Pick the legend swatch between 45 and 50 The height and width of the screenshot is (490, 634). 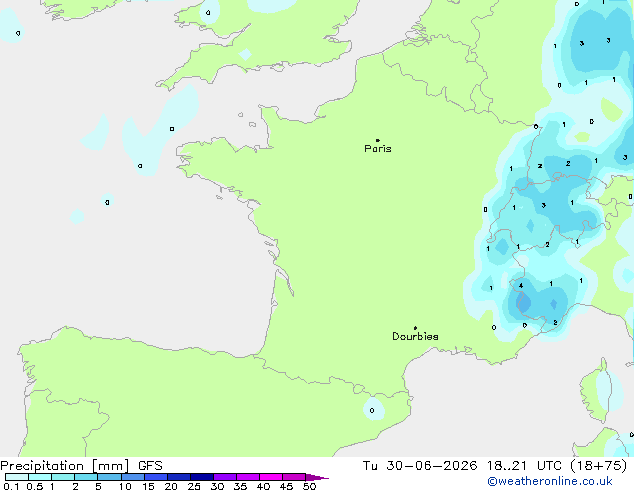click(294, 477)
